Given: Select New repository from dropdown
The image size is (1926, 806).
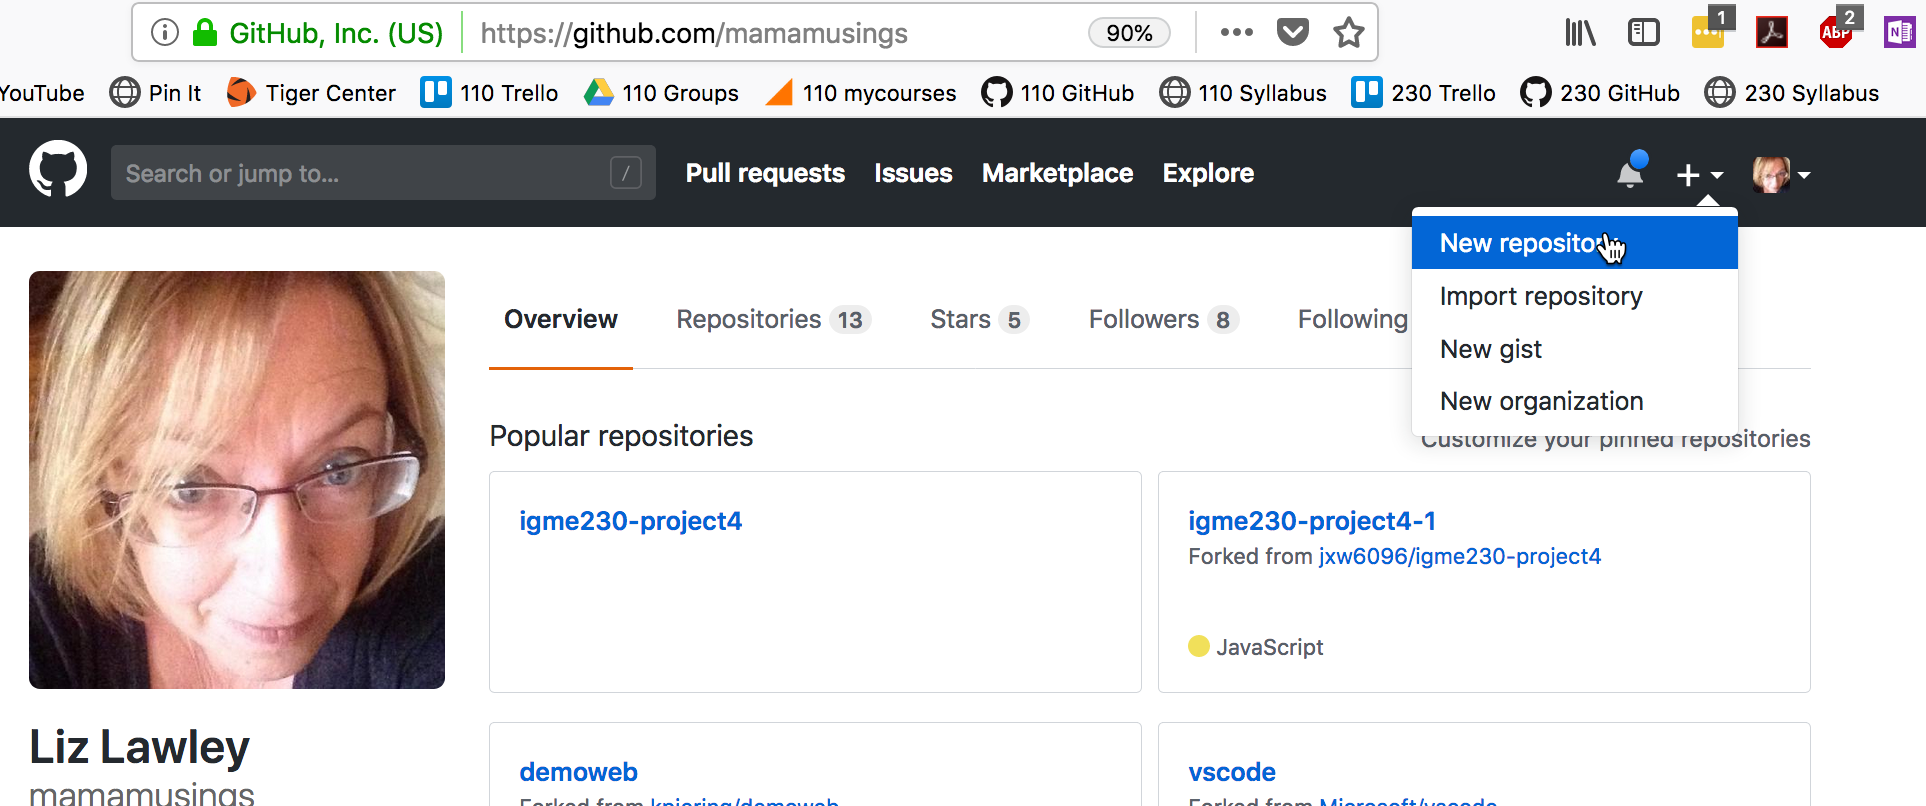Looking at the screenshot, I should (x=1574, y=243).
